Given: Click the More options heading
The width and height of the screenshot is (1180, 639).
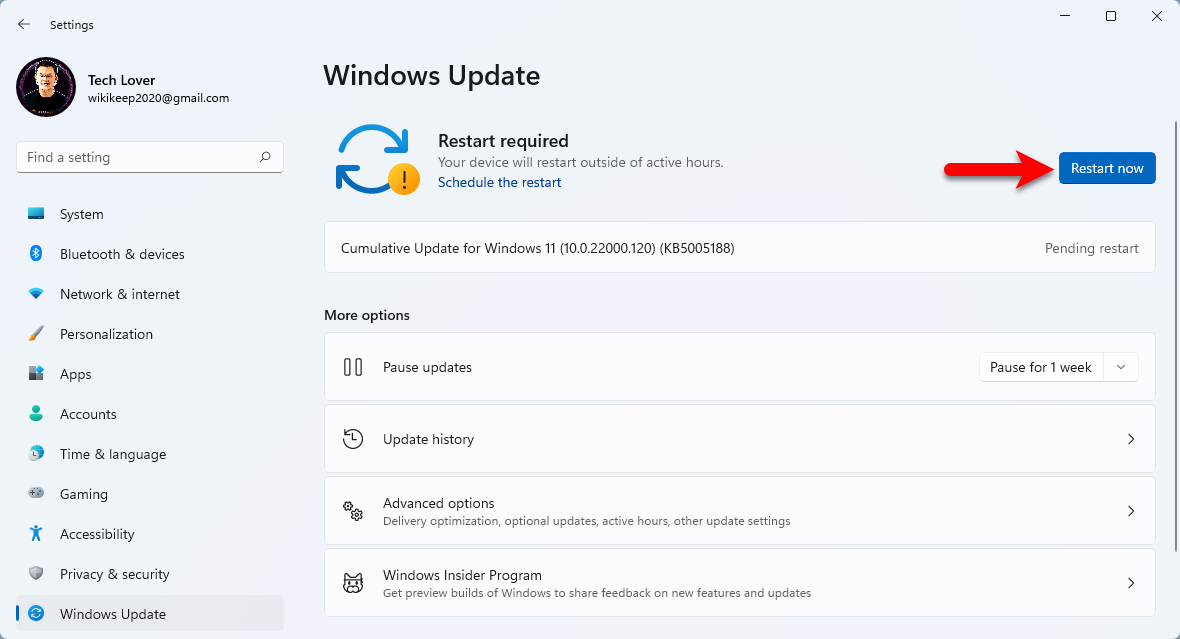Looking at the screenshot, I should pos(366,315).
